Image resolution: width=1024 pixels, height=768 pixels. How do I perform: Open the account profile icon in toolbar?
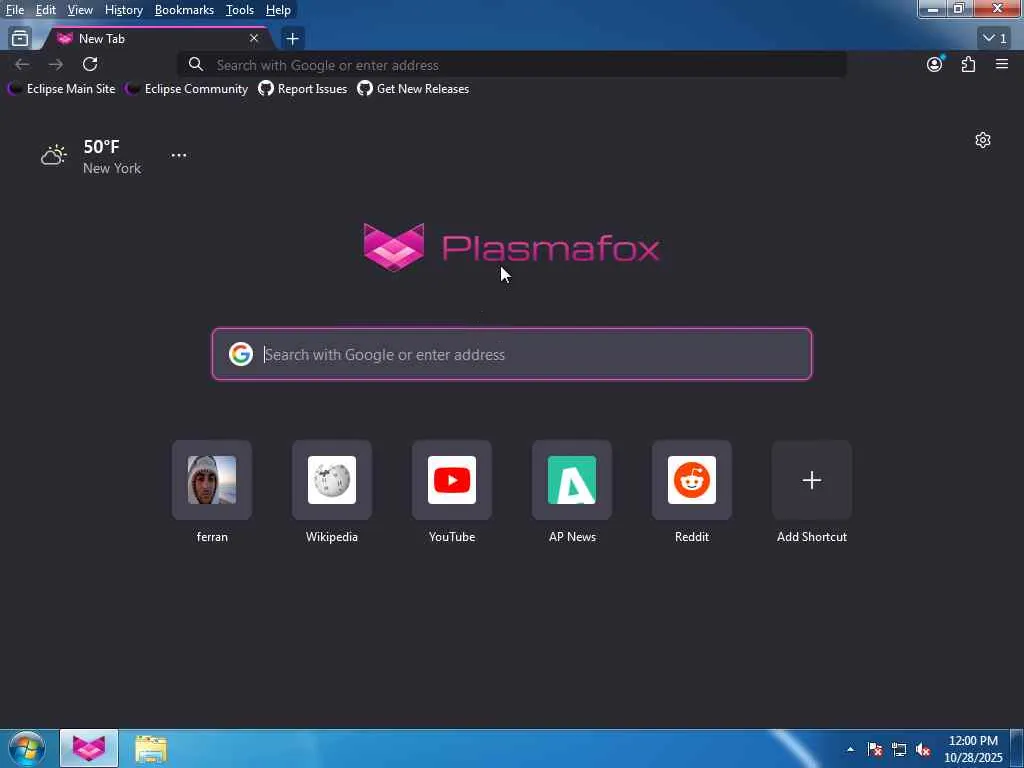(935, 64)
